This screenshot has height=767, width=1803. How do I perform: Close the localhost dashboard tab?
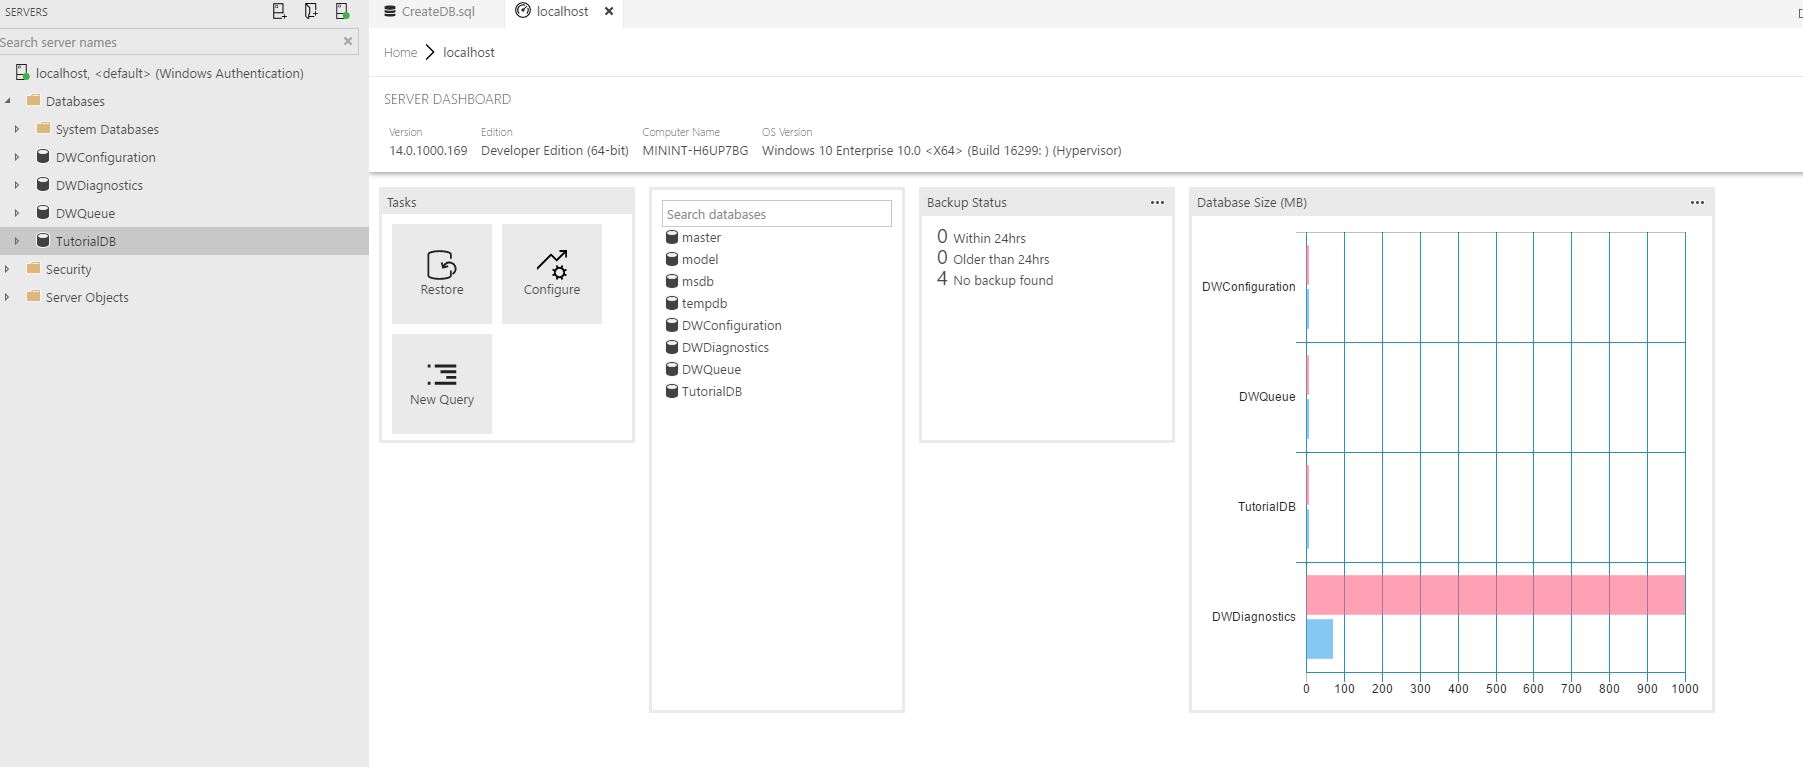click(x=609, y=11)
